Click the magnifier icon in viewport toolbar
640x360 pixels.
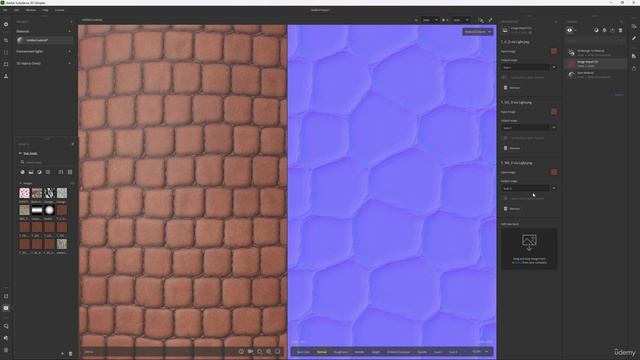click(481, 20)
